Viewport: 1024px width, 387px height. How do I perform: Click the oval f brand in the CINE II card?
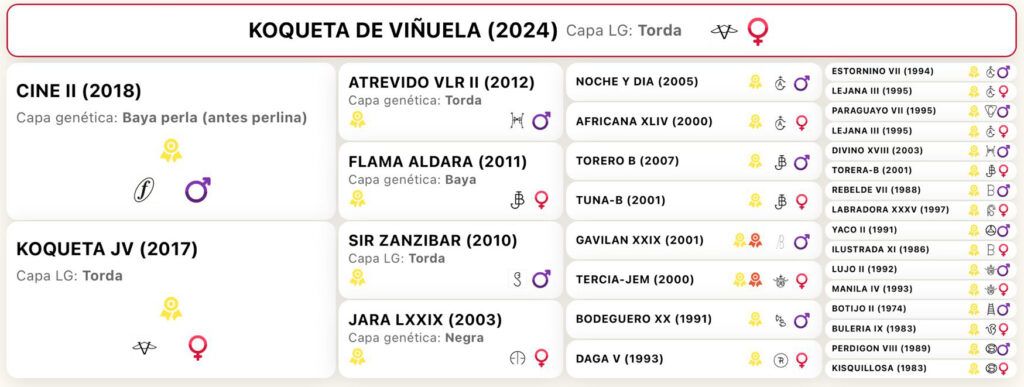[x=144, y=191]
